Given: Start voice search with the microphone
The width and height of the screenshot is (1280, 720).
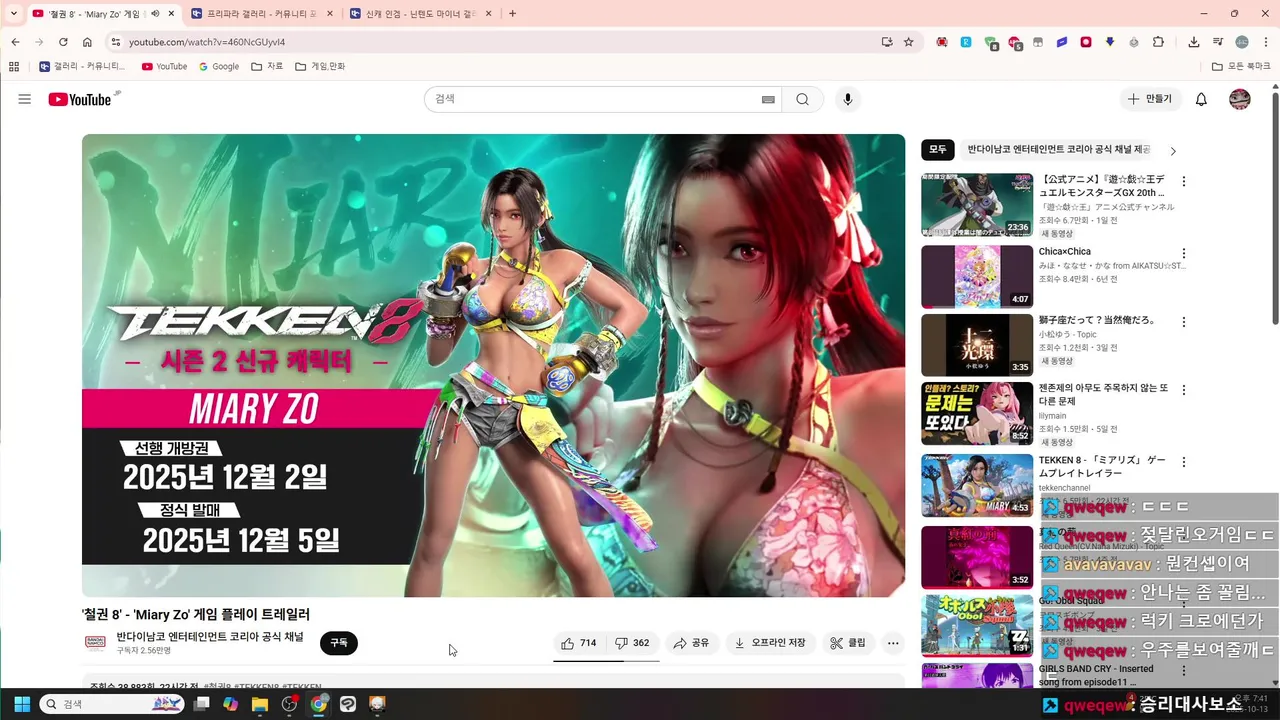Looking at the screenshot, I should [x=848, y=99].
